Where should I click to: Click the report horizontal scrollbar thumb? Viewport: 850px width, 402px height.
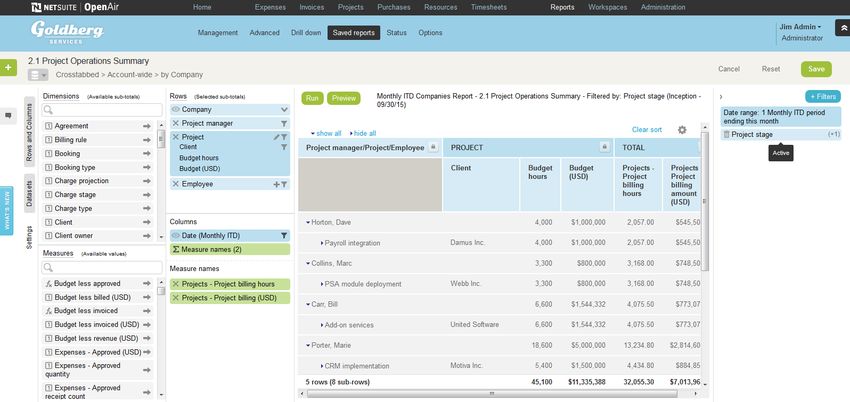(x=492, y=393)
